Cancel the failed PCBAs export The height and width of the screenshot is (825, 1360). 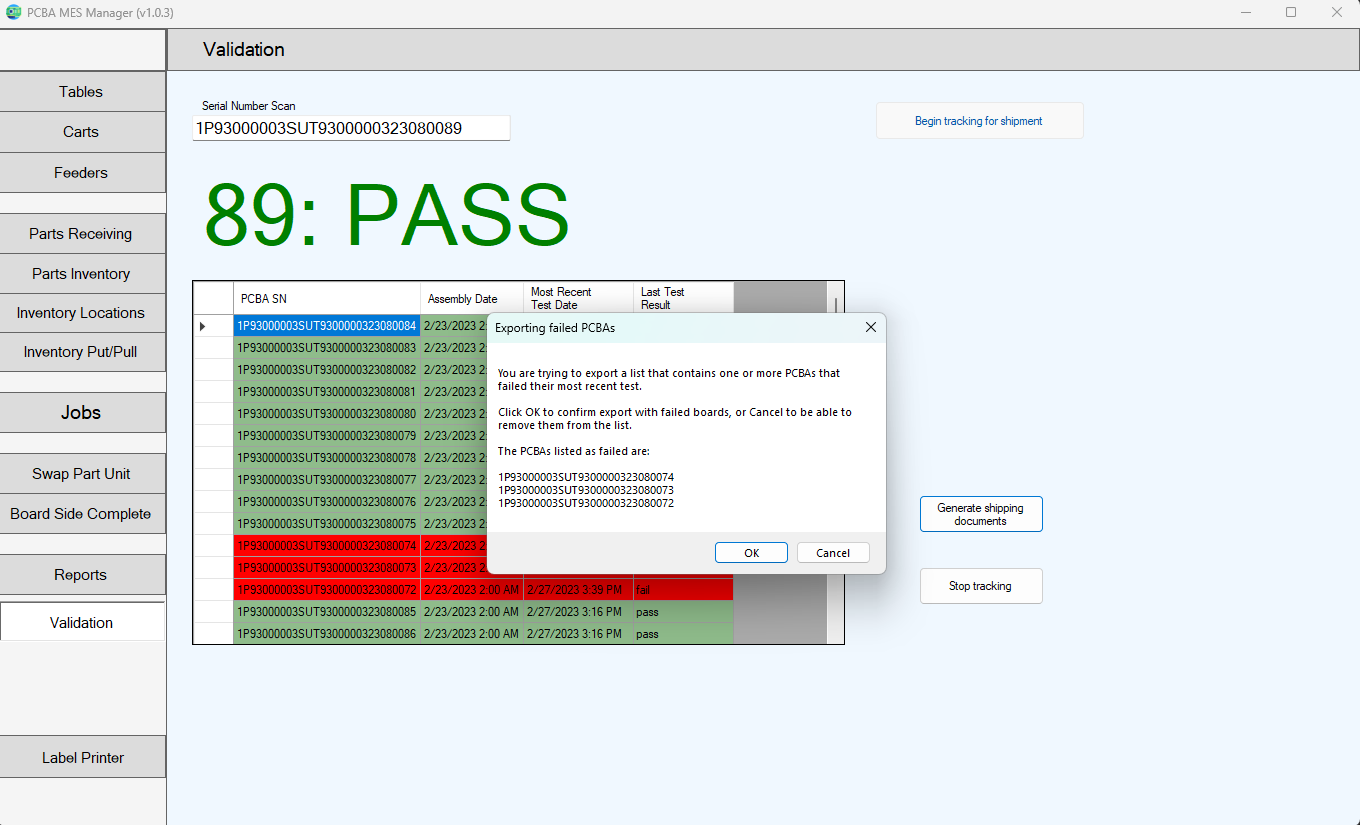tap(832, 553)
